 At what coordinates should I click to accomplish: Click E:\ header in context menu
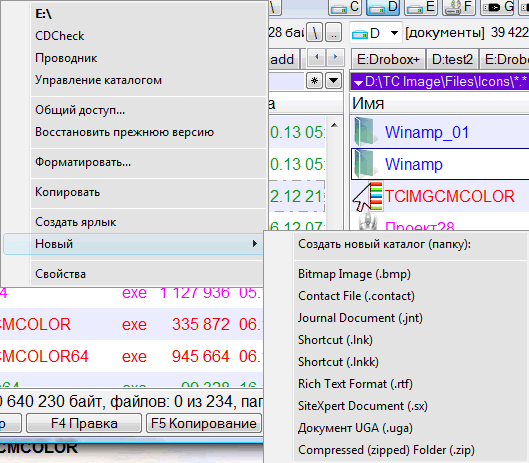tap(44, 14)
